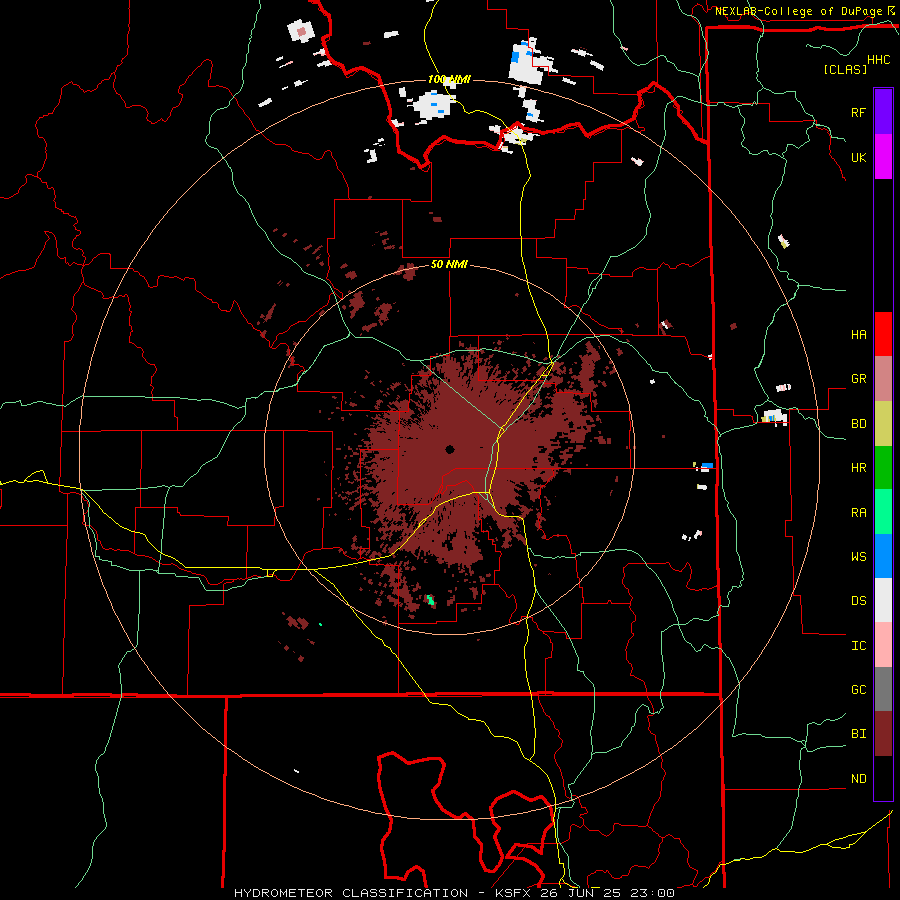Screen dimensions: 900x900
Task: Click the red HA legend color swatch
Action: (x=883, y=334)
